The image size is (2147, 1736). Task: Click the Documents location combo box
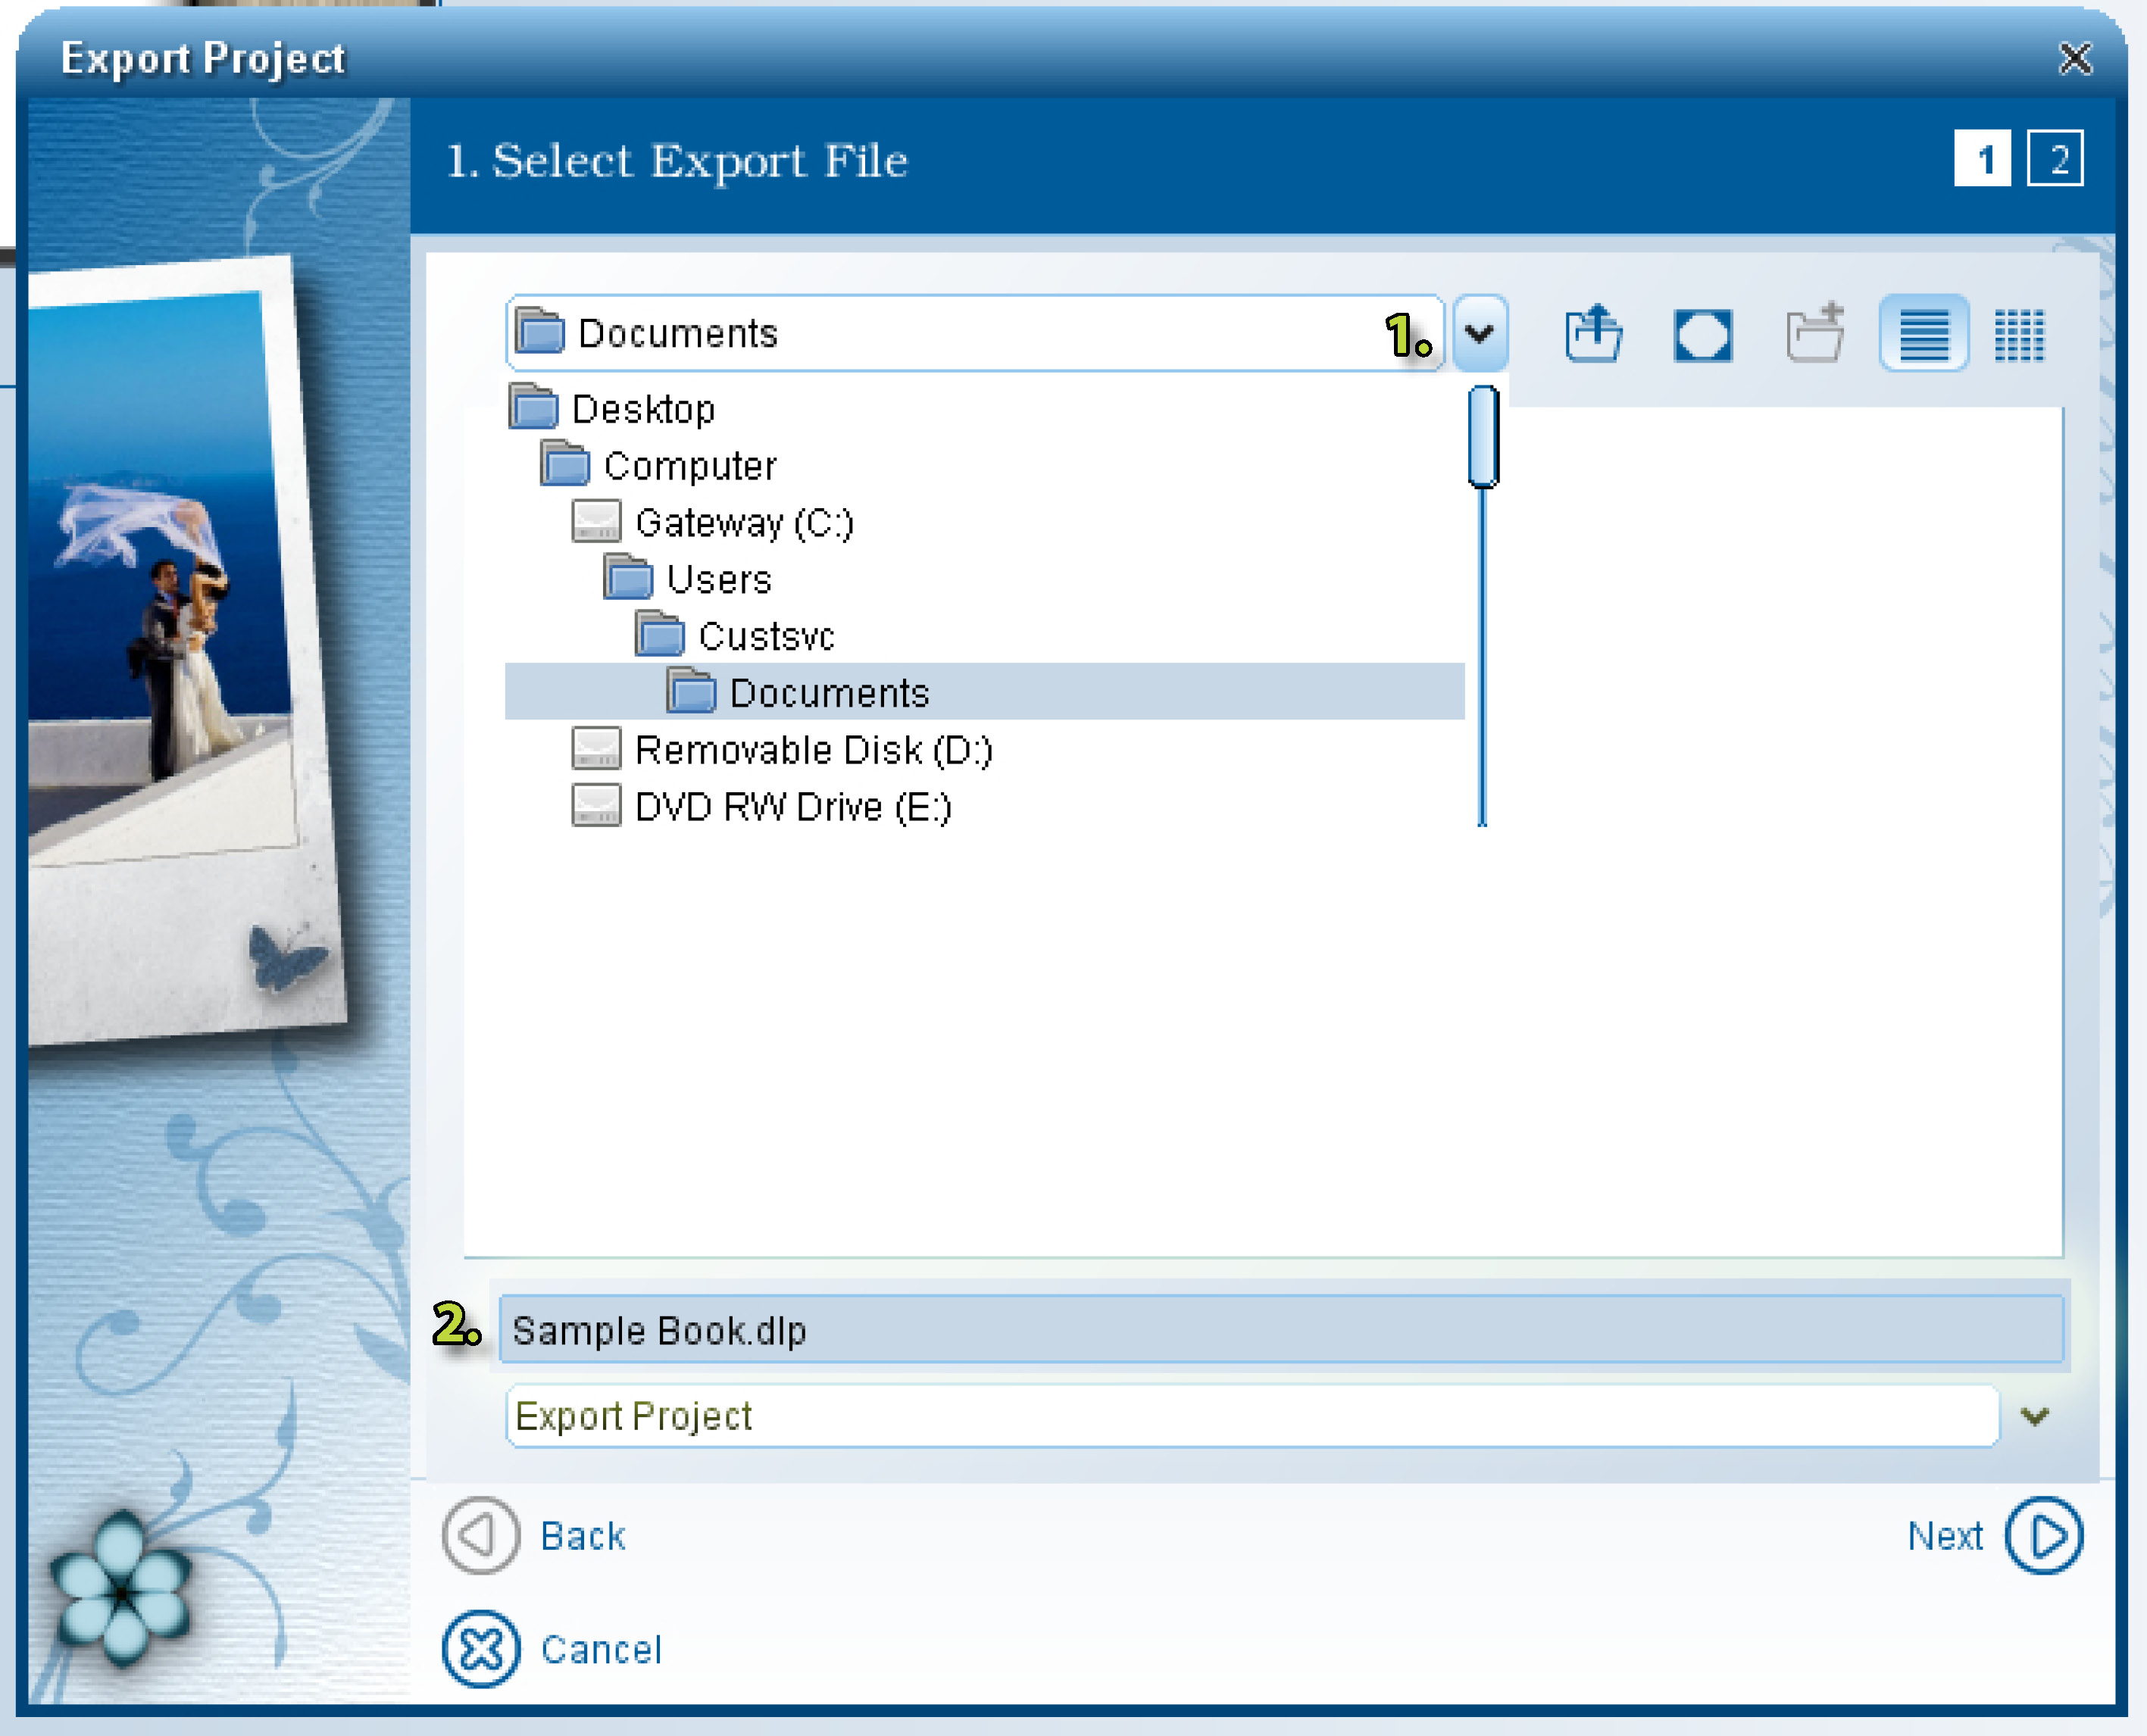(974, 333)
